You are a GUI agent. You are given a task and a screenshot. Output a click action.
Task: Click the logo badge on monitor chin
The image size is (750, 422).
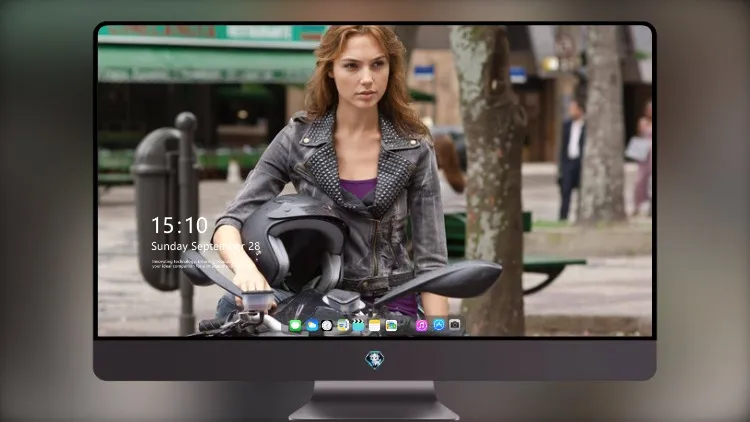point(375,360)
